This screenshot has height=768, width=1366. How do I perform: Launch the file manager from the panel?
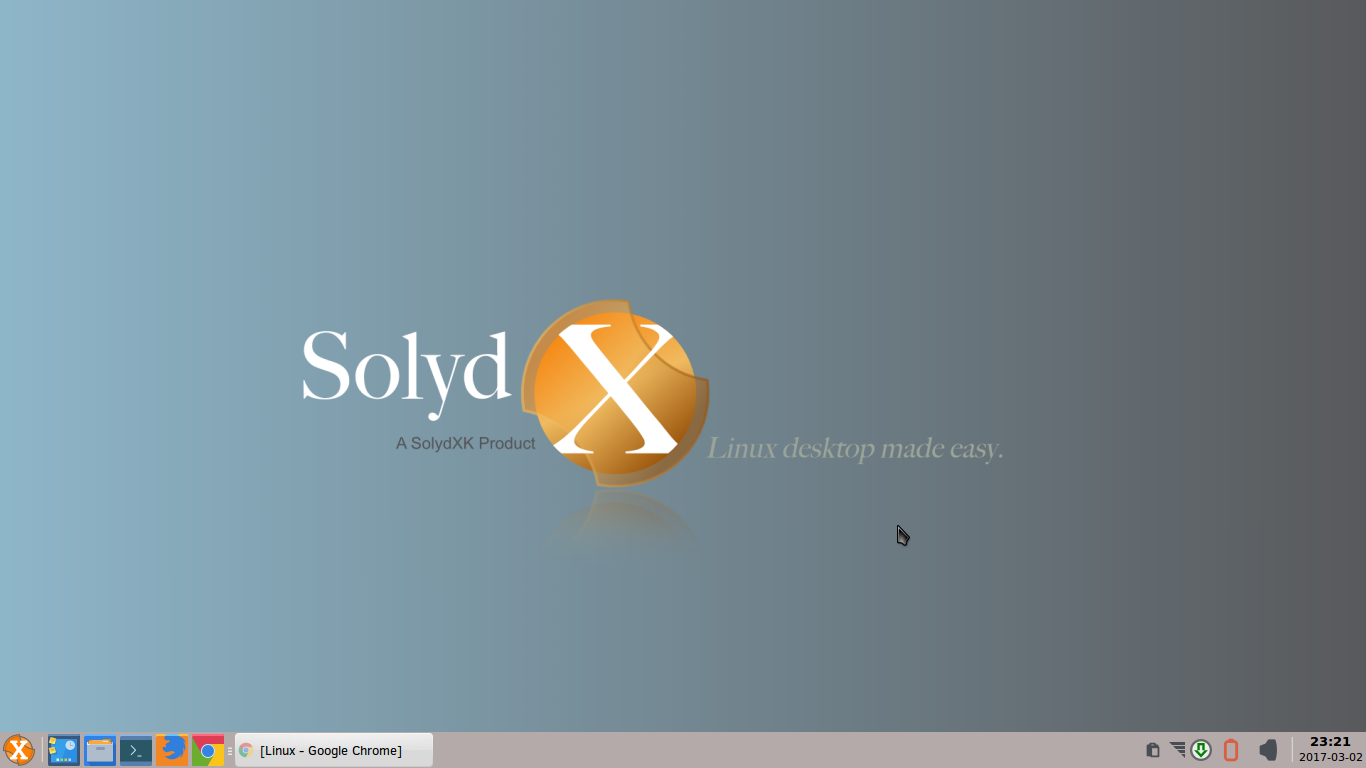[100, 750]
